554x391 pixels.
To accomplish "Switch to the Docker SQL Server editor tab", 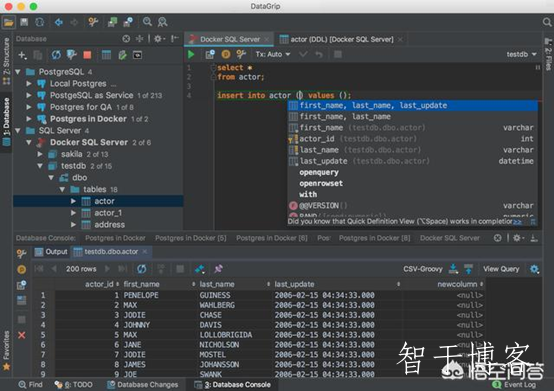I will (230, 39).
